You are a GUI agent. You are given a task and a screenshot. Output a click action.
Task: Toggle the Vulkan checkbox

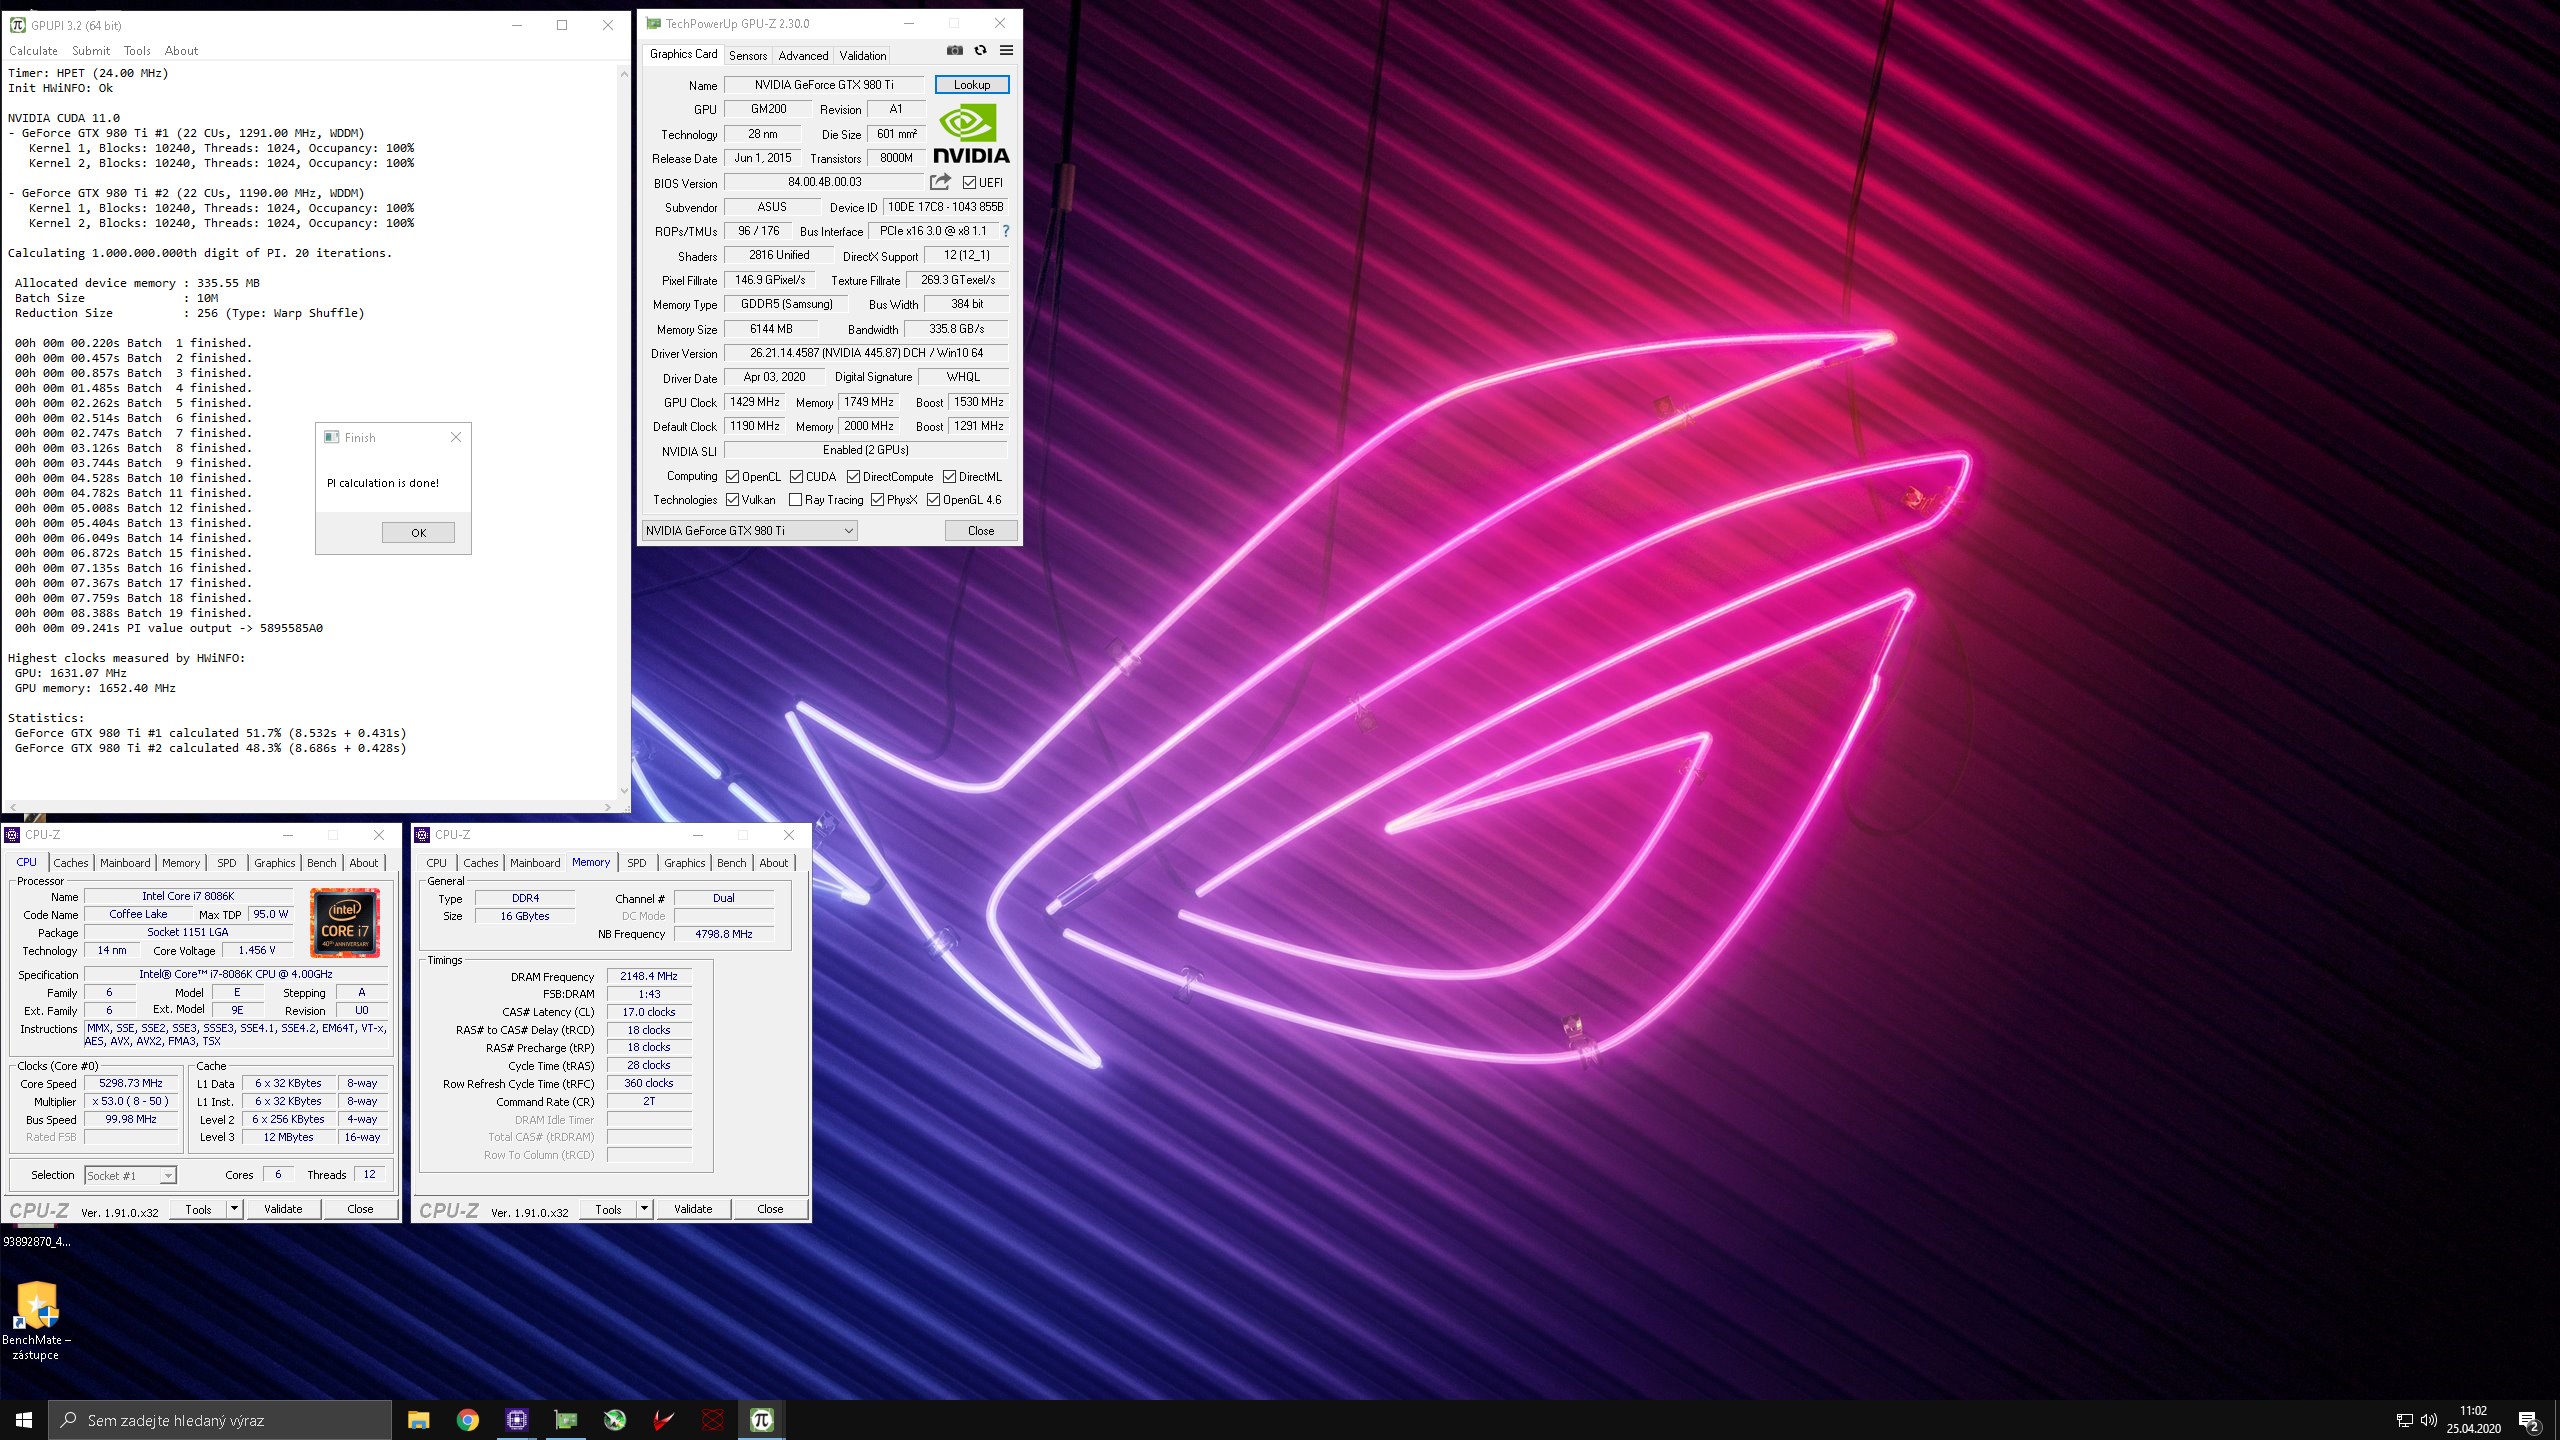732,499
